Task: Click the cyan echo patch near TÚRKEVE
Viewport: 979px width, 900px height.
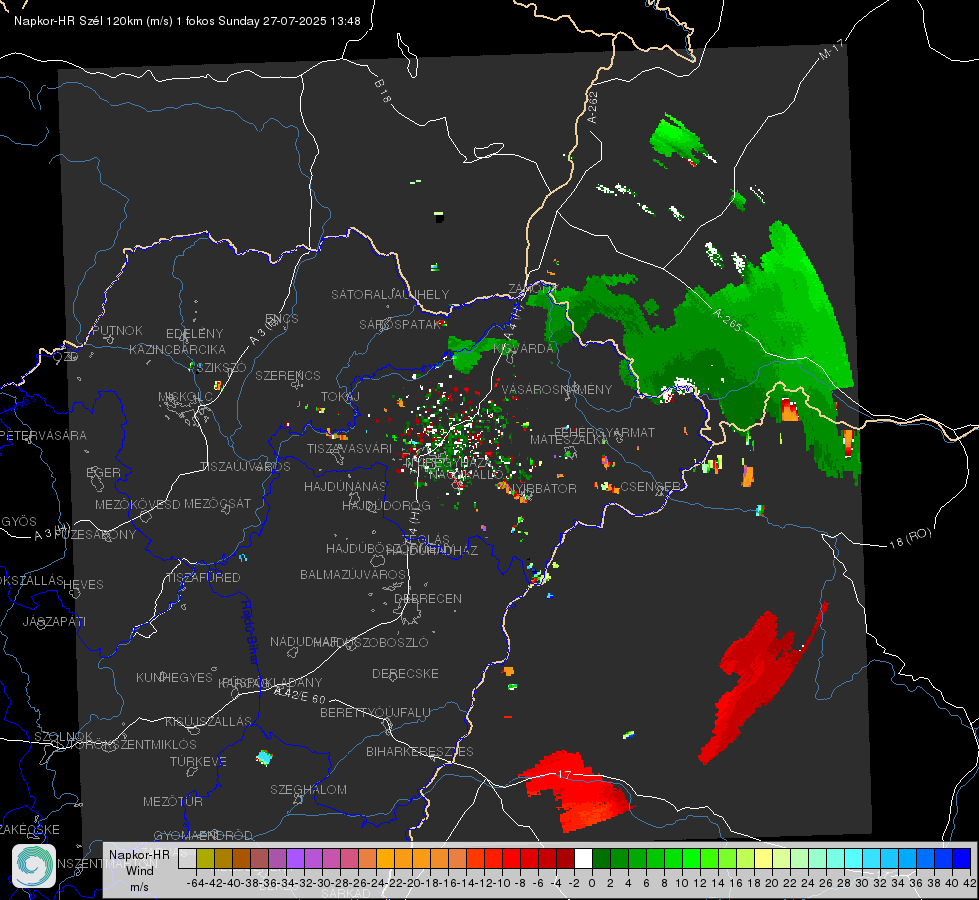Action: click(264, 758)
